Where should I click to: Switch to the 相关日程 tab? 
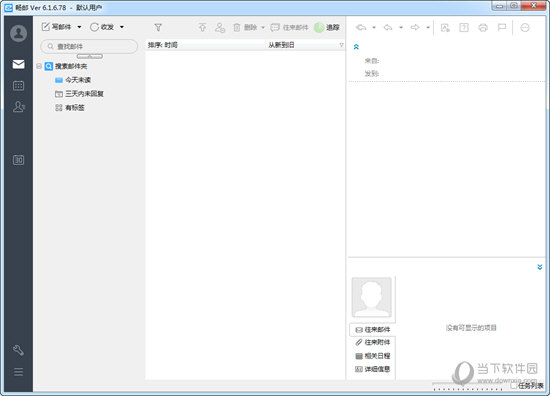(373, 356)
